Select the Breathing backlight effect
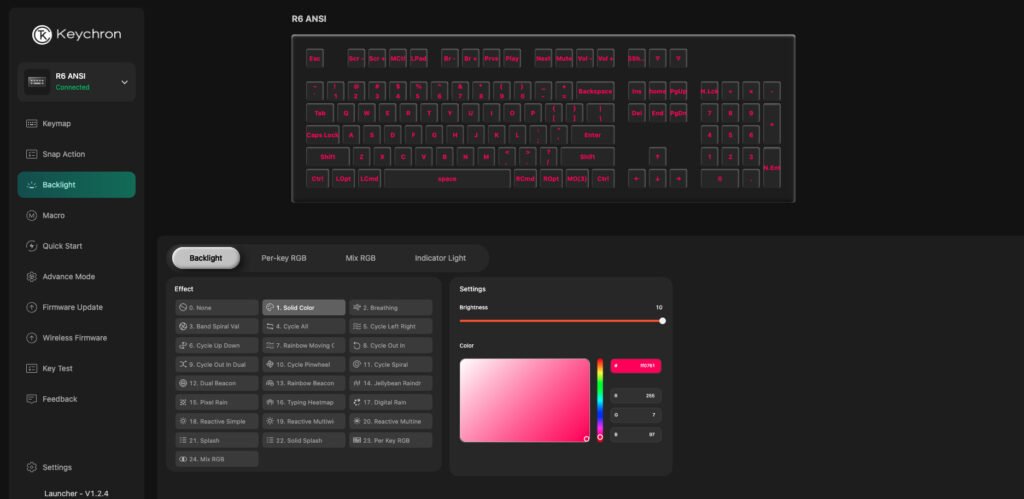This screenshot has width=1024, height=499. pos(391,308)
